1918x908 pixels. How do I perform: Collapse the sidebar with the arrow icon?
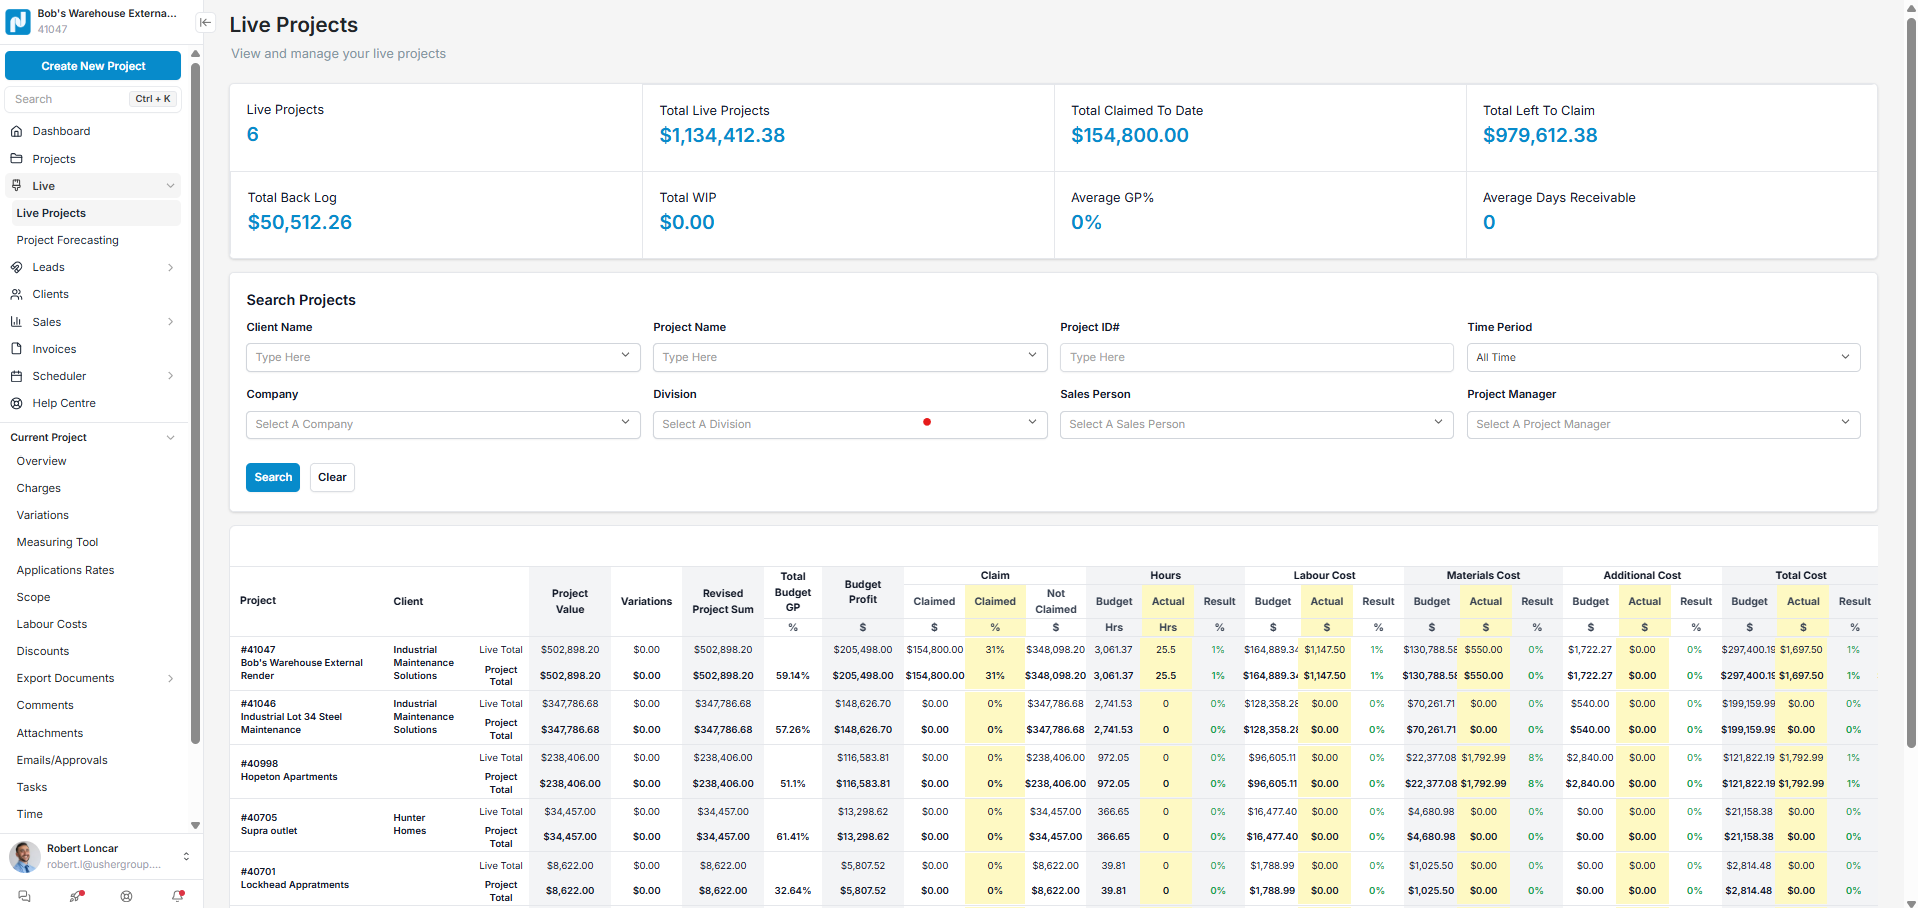point(205,22)
